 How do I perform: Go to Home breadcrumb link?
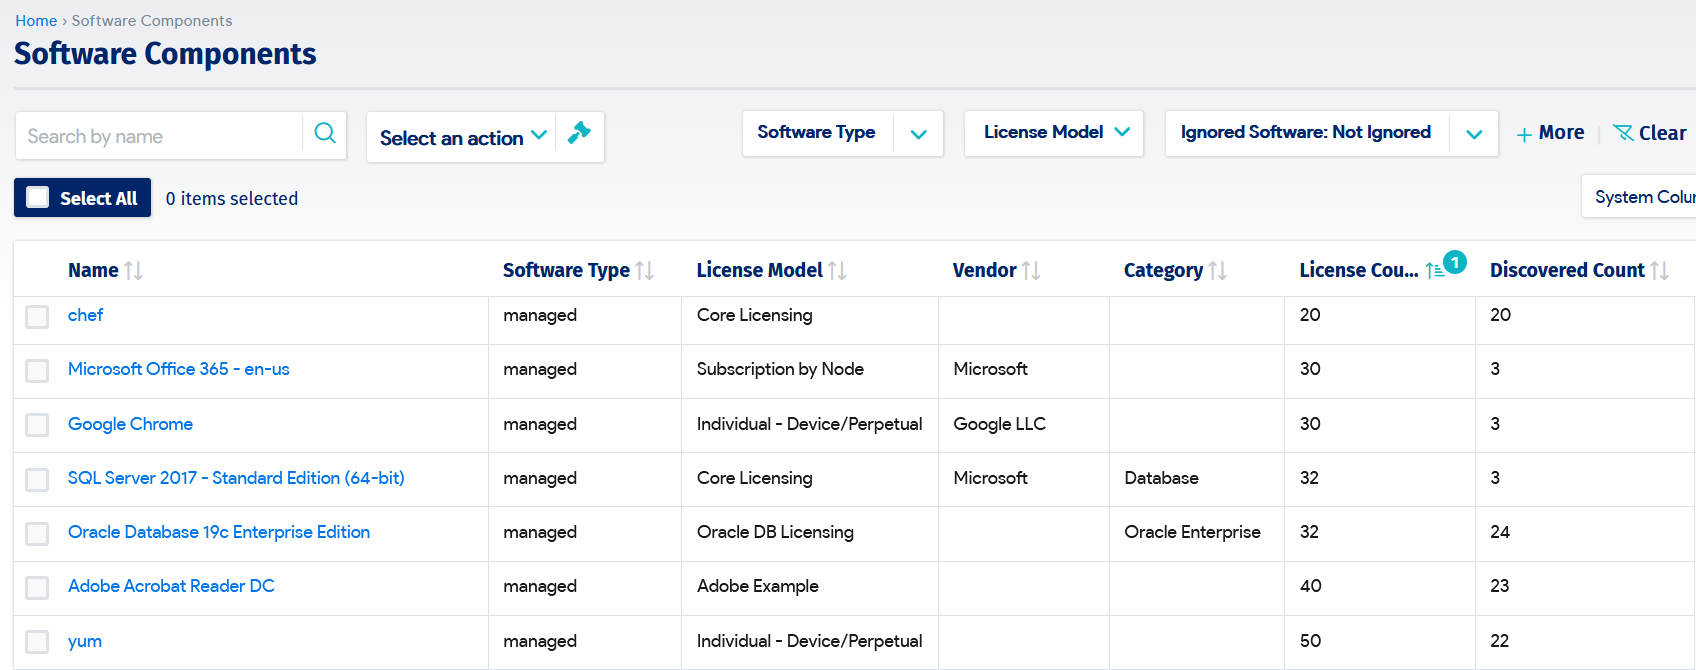point(36,20)
